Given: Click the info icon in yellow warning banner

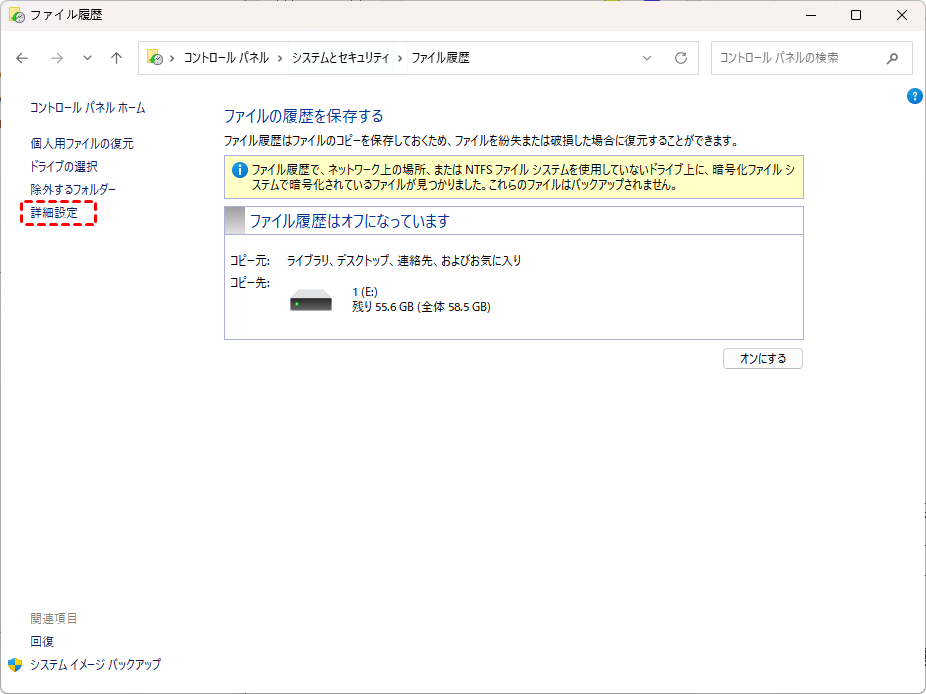Looking at the screenshot, I should tap(239, 170).
